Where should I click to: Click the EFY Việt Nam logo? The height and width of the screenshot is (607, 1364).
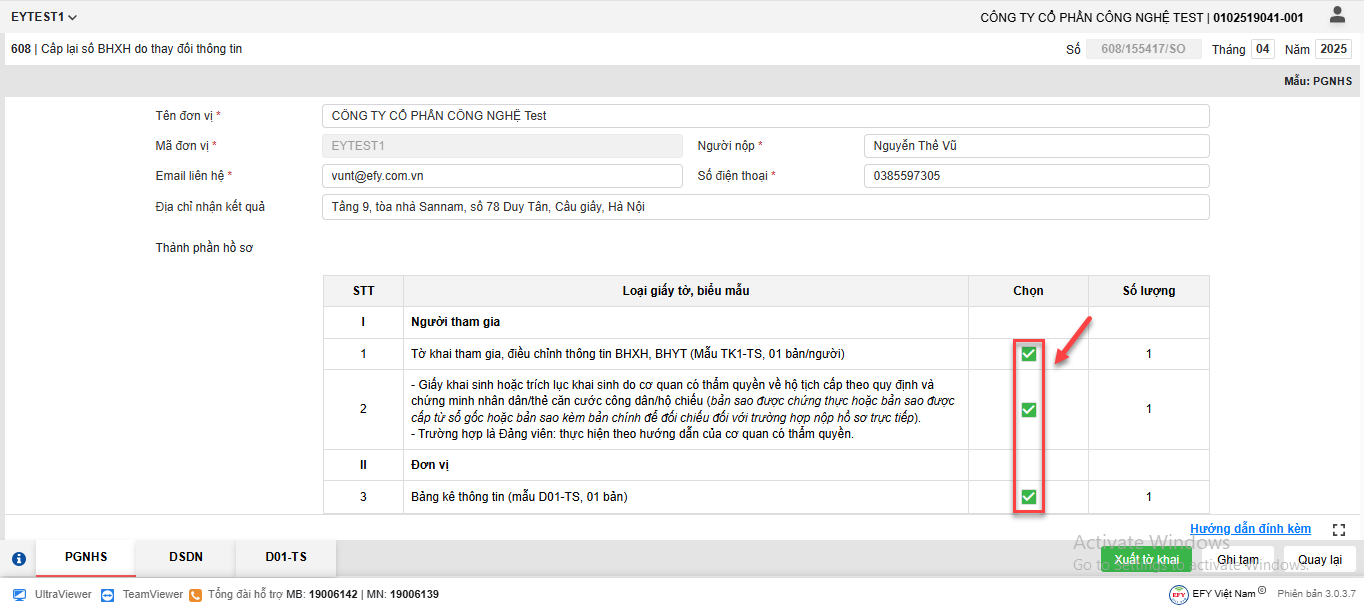coord(1178,594)
